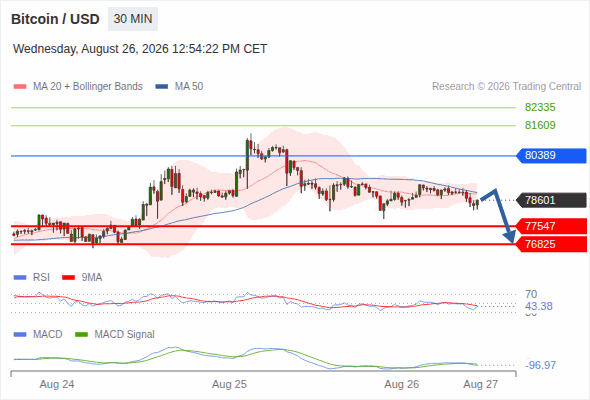
Task: Click the MA 20 + Bollinger Bands legend swatch
Action: click(x=20, y=87)
